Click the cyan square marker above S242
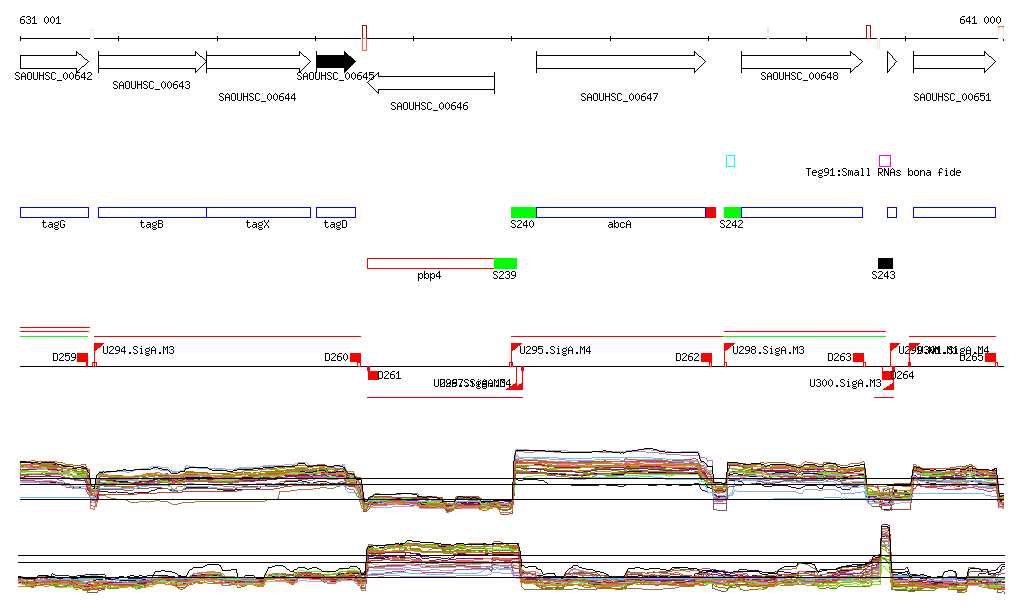 click(730, 161)
